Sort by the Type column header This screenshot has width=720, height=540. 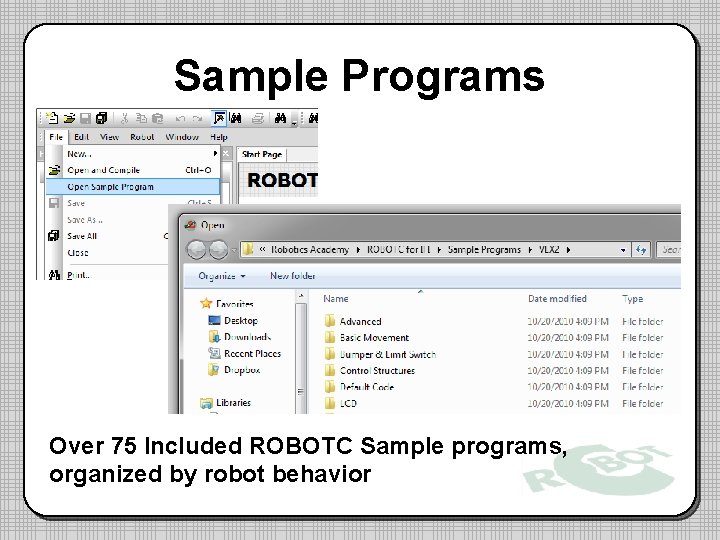(x=632, y=298)
